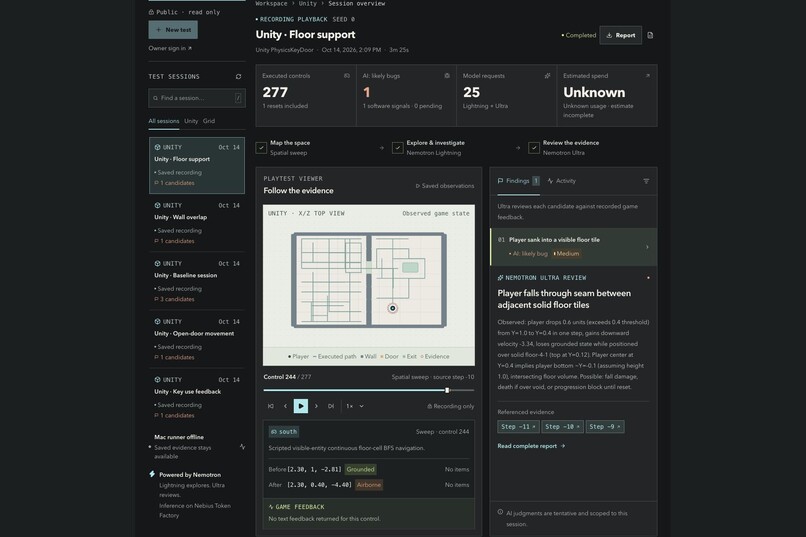Open the Owner sign in link

point(170,48)
